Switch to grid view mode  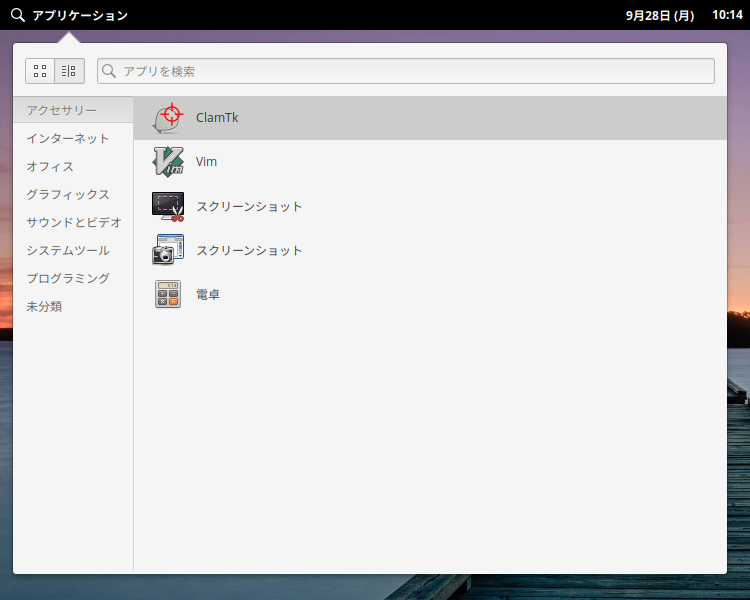click(40, 71)
